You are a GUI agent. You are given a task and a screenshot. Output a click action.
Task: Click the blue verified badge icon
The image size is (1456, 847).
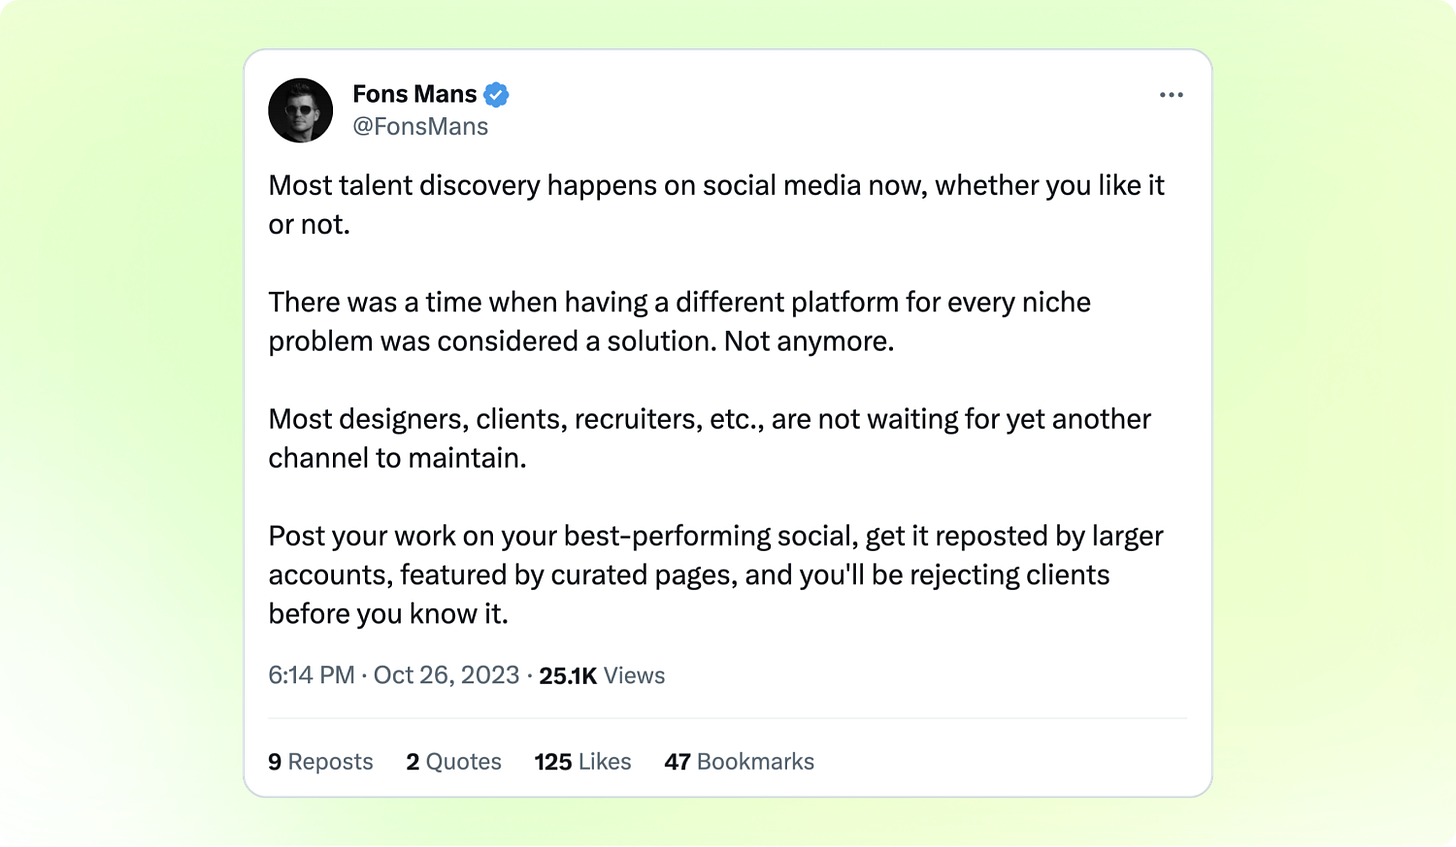[x=497, y=95]
